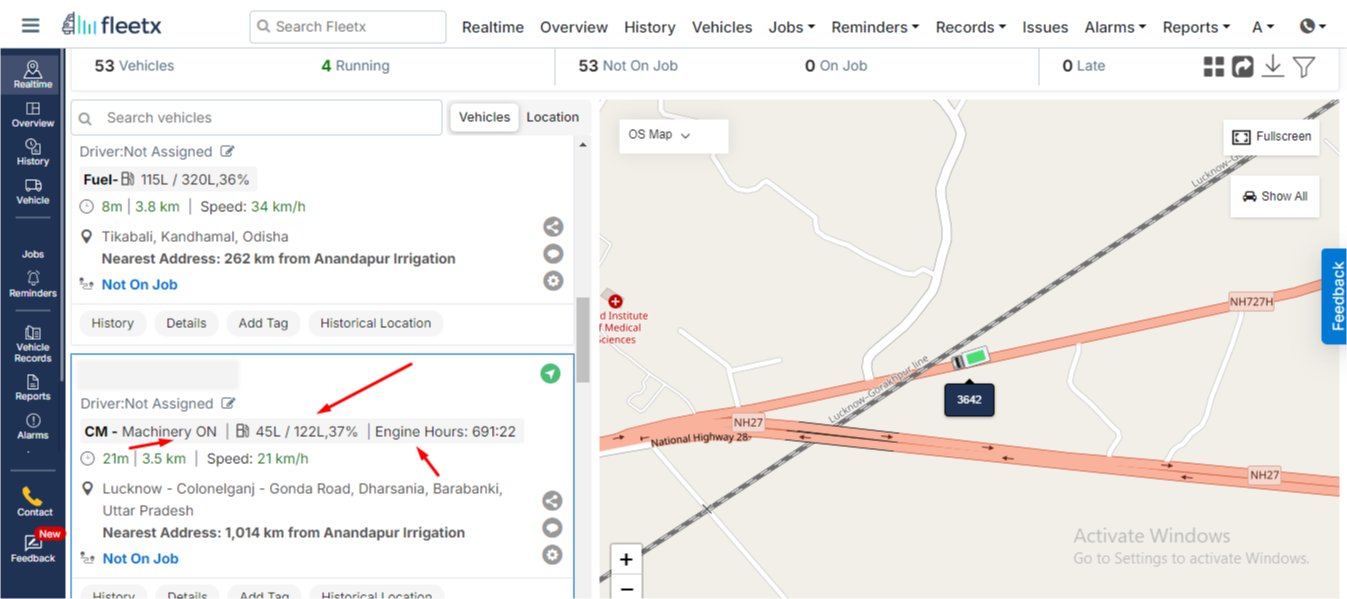Click green navigation arrow on Lucknow vehicle card

(550, 374)
